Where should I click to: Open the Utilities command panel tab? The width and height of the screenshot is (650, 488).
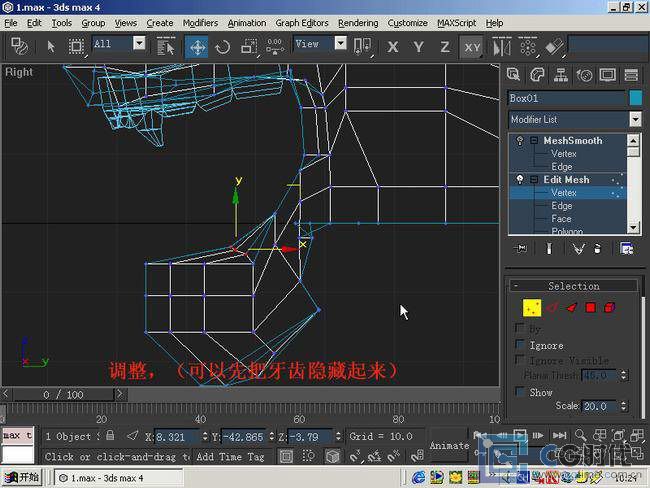point(631,75)
